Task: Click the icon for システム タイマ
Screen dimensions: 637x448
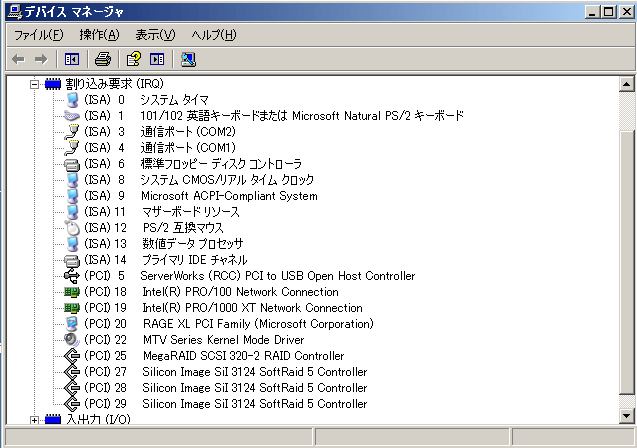Action: point(72,100)
